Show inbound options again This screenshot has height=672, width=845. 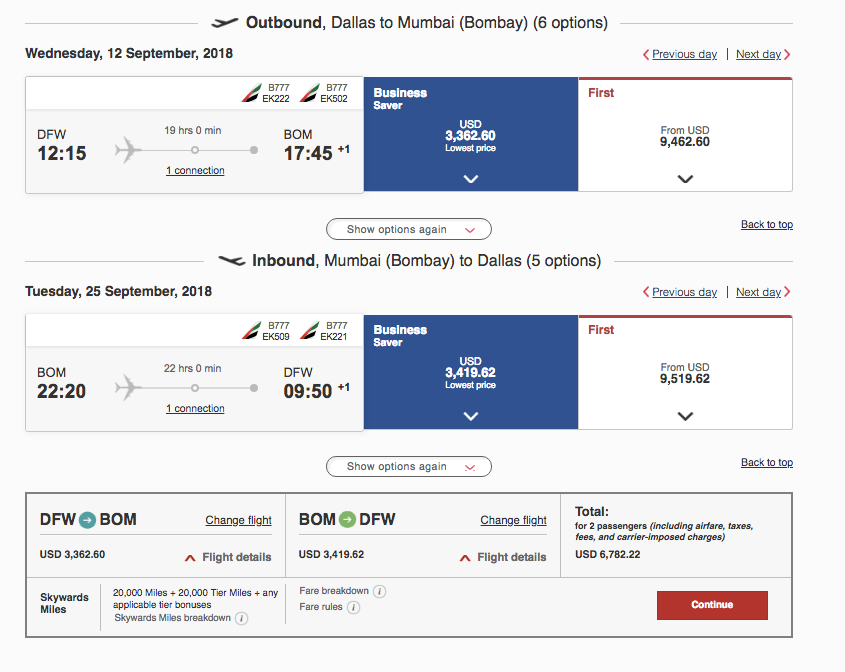409,466
